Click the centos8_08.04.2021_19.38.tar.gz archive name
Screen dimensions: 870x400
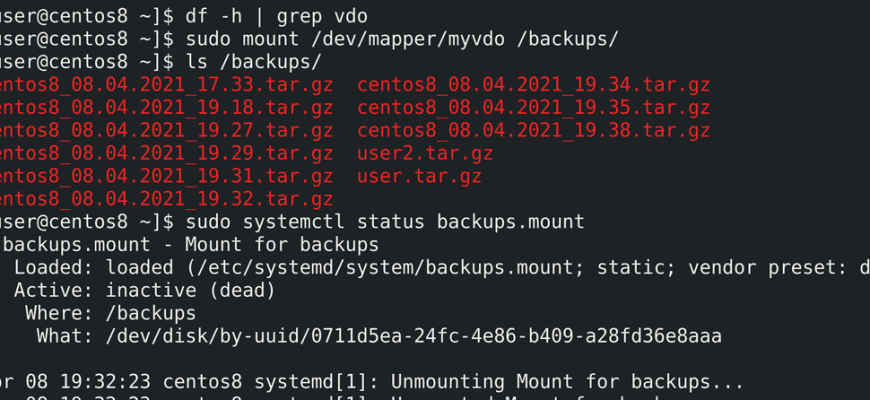pyautogui.click(x=533, y=130)
